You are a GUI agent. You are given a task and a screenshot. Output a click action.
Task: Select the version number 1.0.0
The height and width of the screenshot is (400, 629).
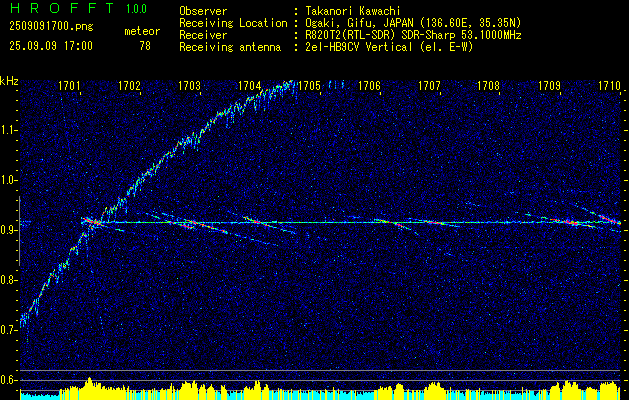[136, 9]
